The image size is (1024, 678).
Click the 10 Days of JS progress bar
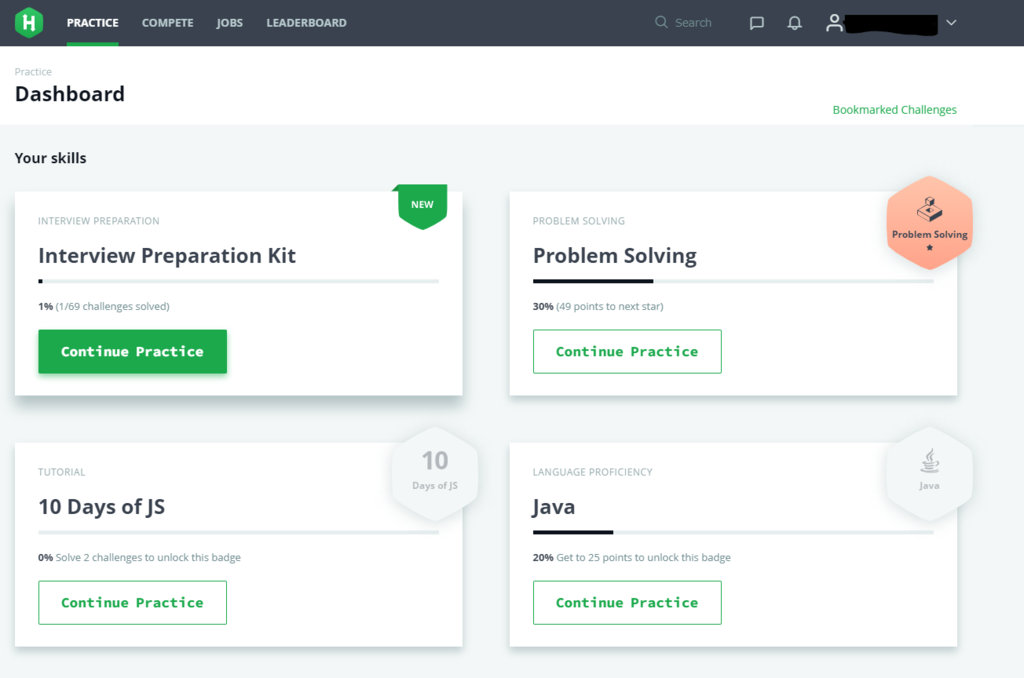click(238, 532)
